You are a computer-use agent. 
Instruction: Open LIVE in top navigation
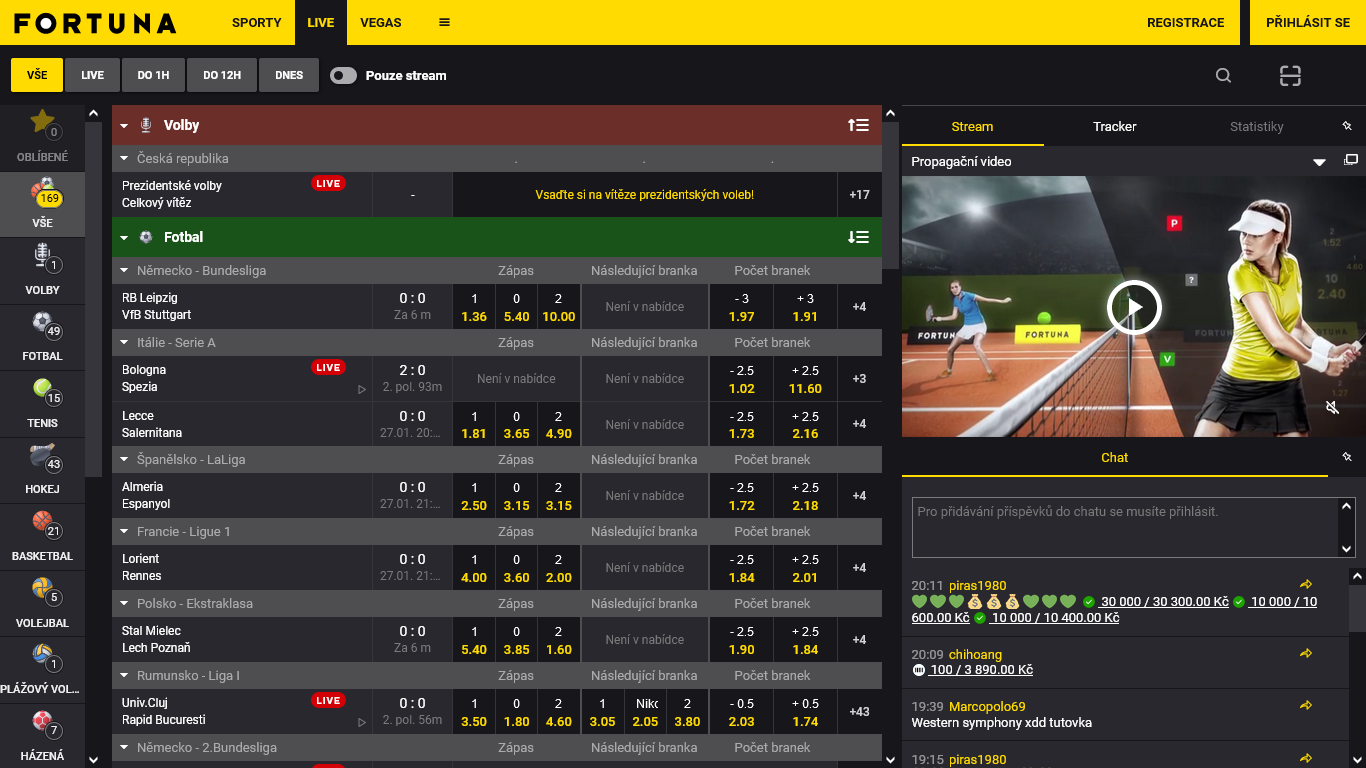(321, 22)
